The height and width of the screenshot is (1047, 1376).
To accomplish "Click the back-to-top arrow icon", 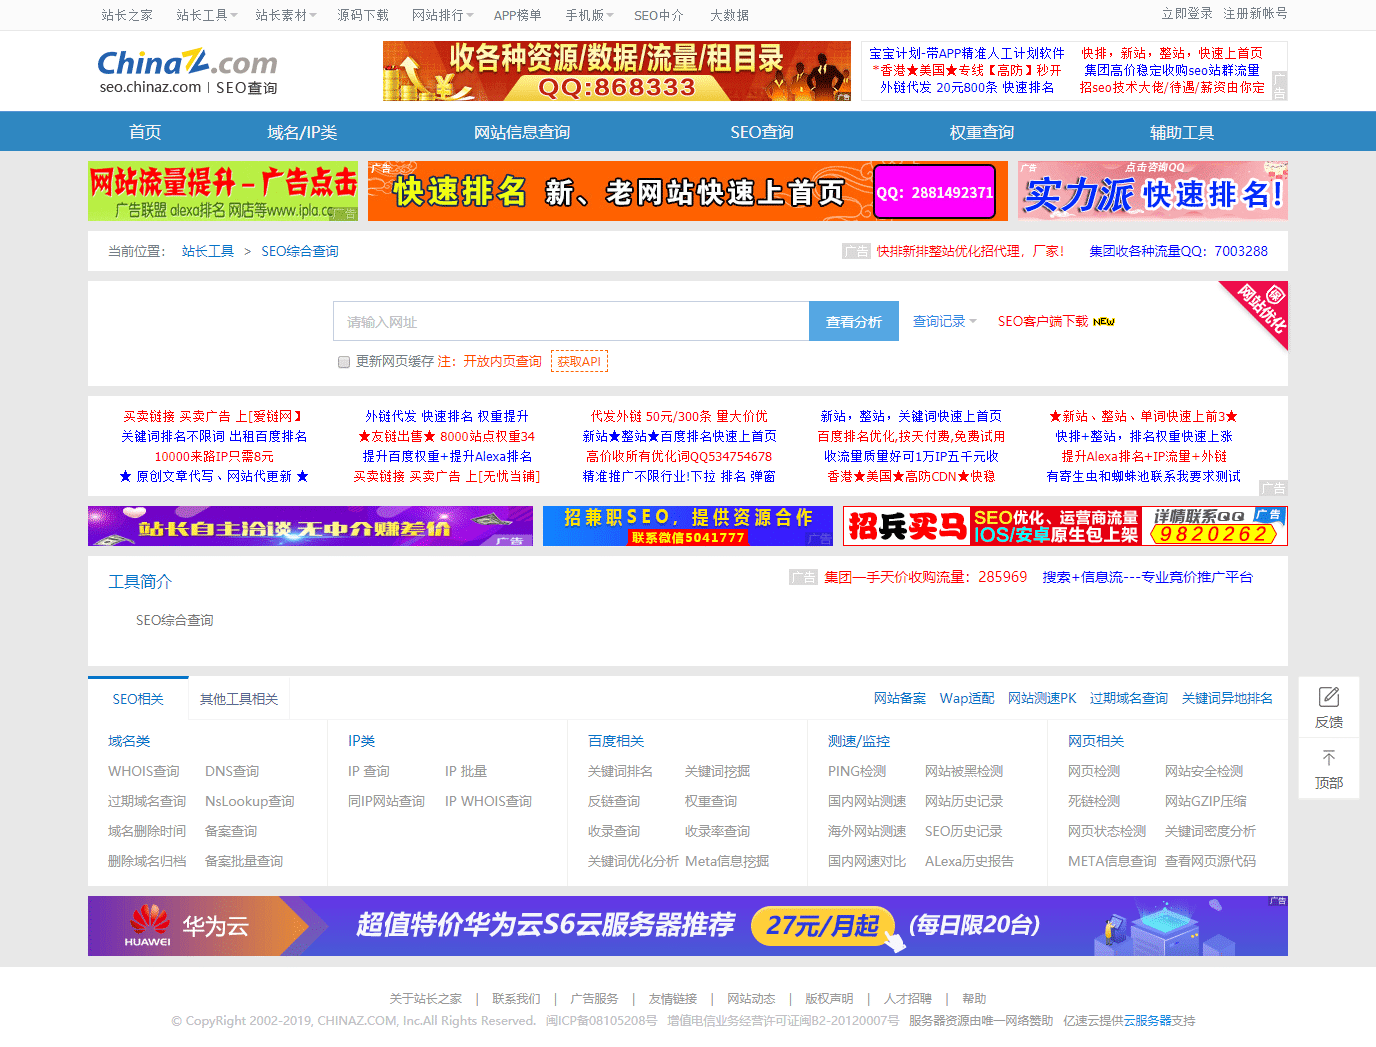I will pos(1328,758).
